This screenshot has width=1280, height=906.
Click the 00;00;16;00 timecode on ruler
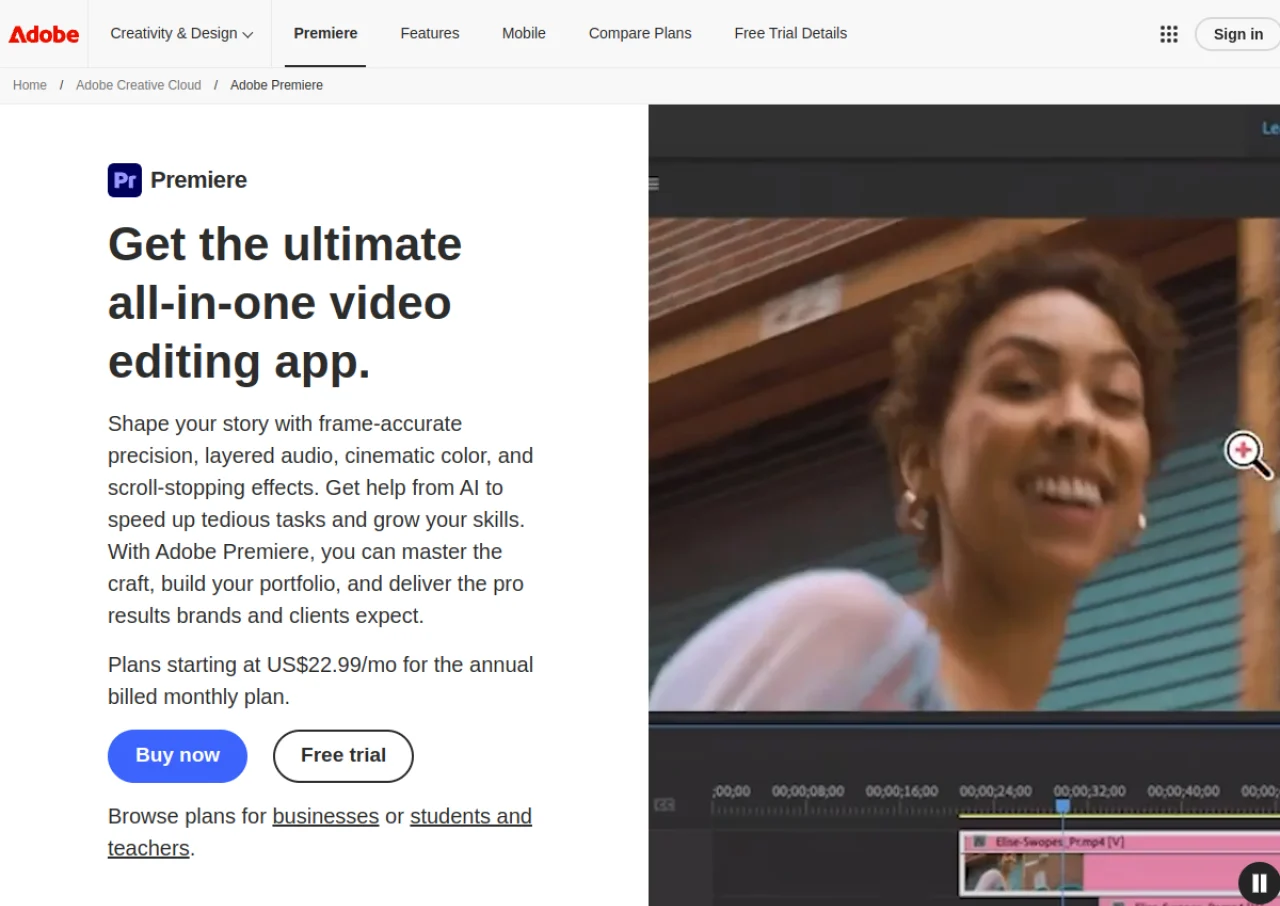tap(902, 791)
